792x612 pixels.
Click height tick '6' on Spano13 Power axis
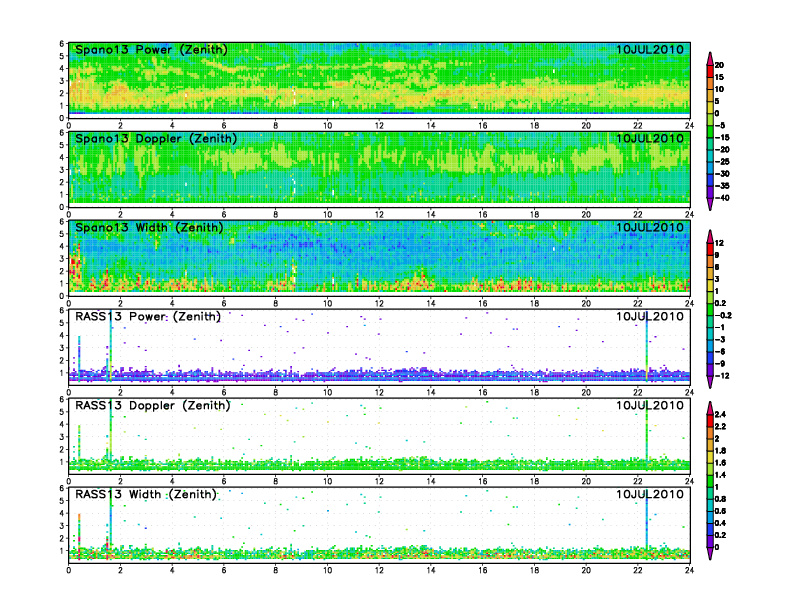click(x=62, y=43)
